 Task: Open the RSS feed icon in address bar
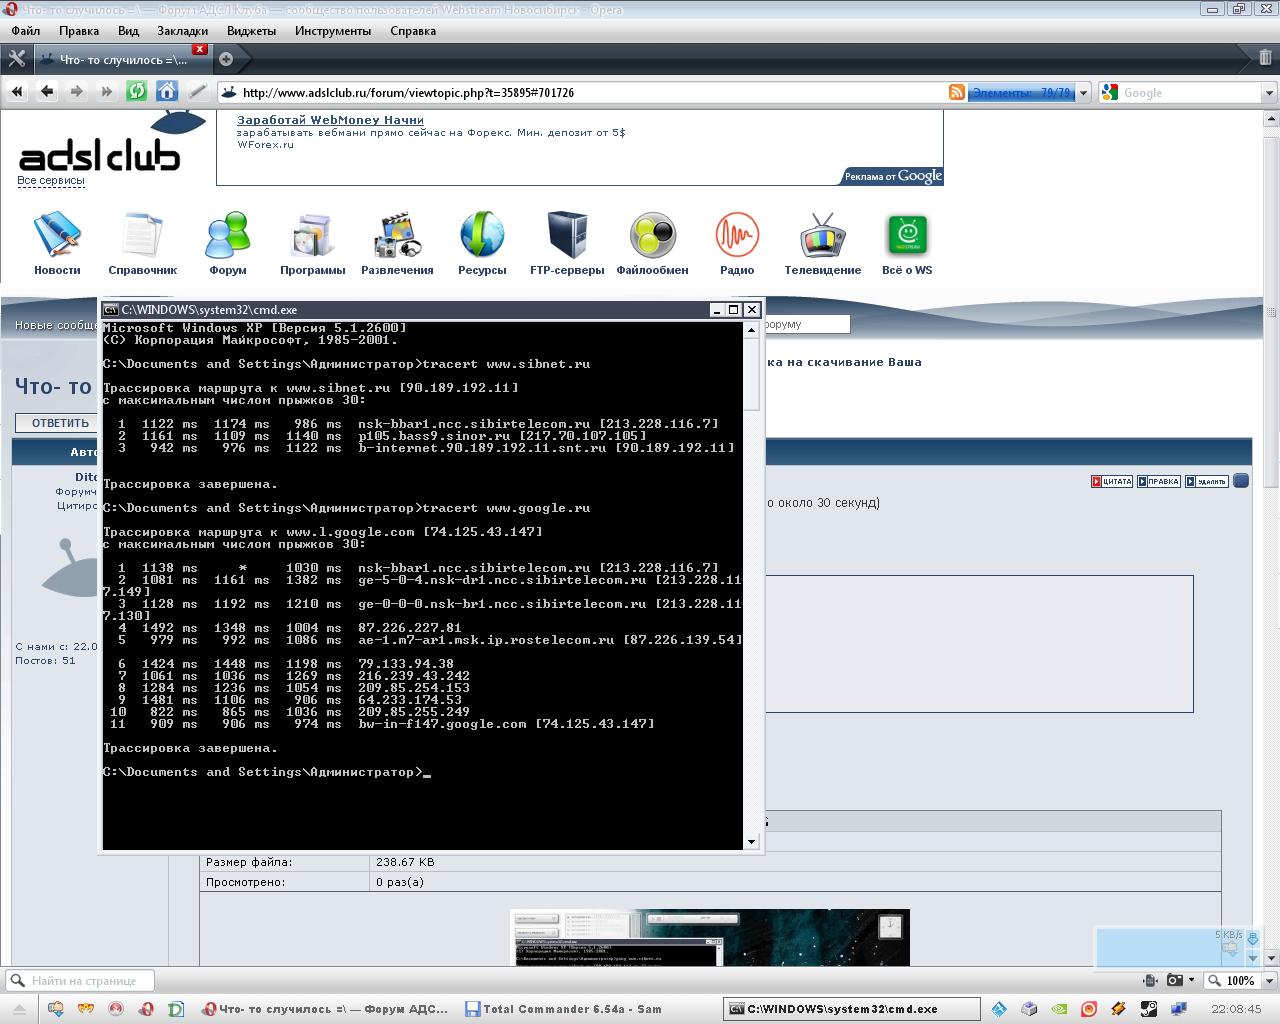tap(957, 93)
